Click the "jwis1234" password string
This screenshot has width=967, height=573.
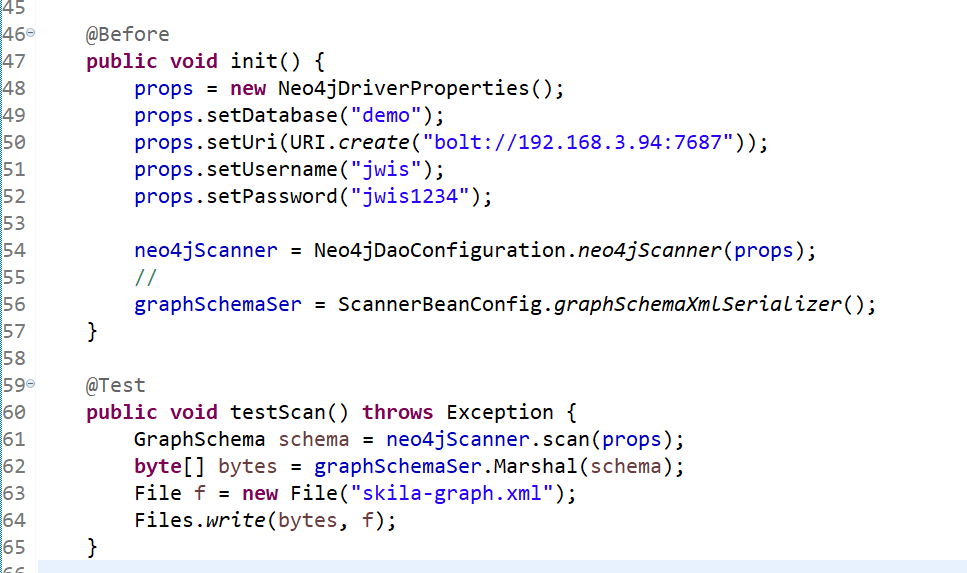tap(410, 197)
